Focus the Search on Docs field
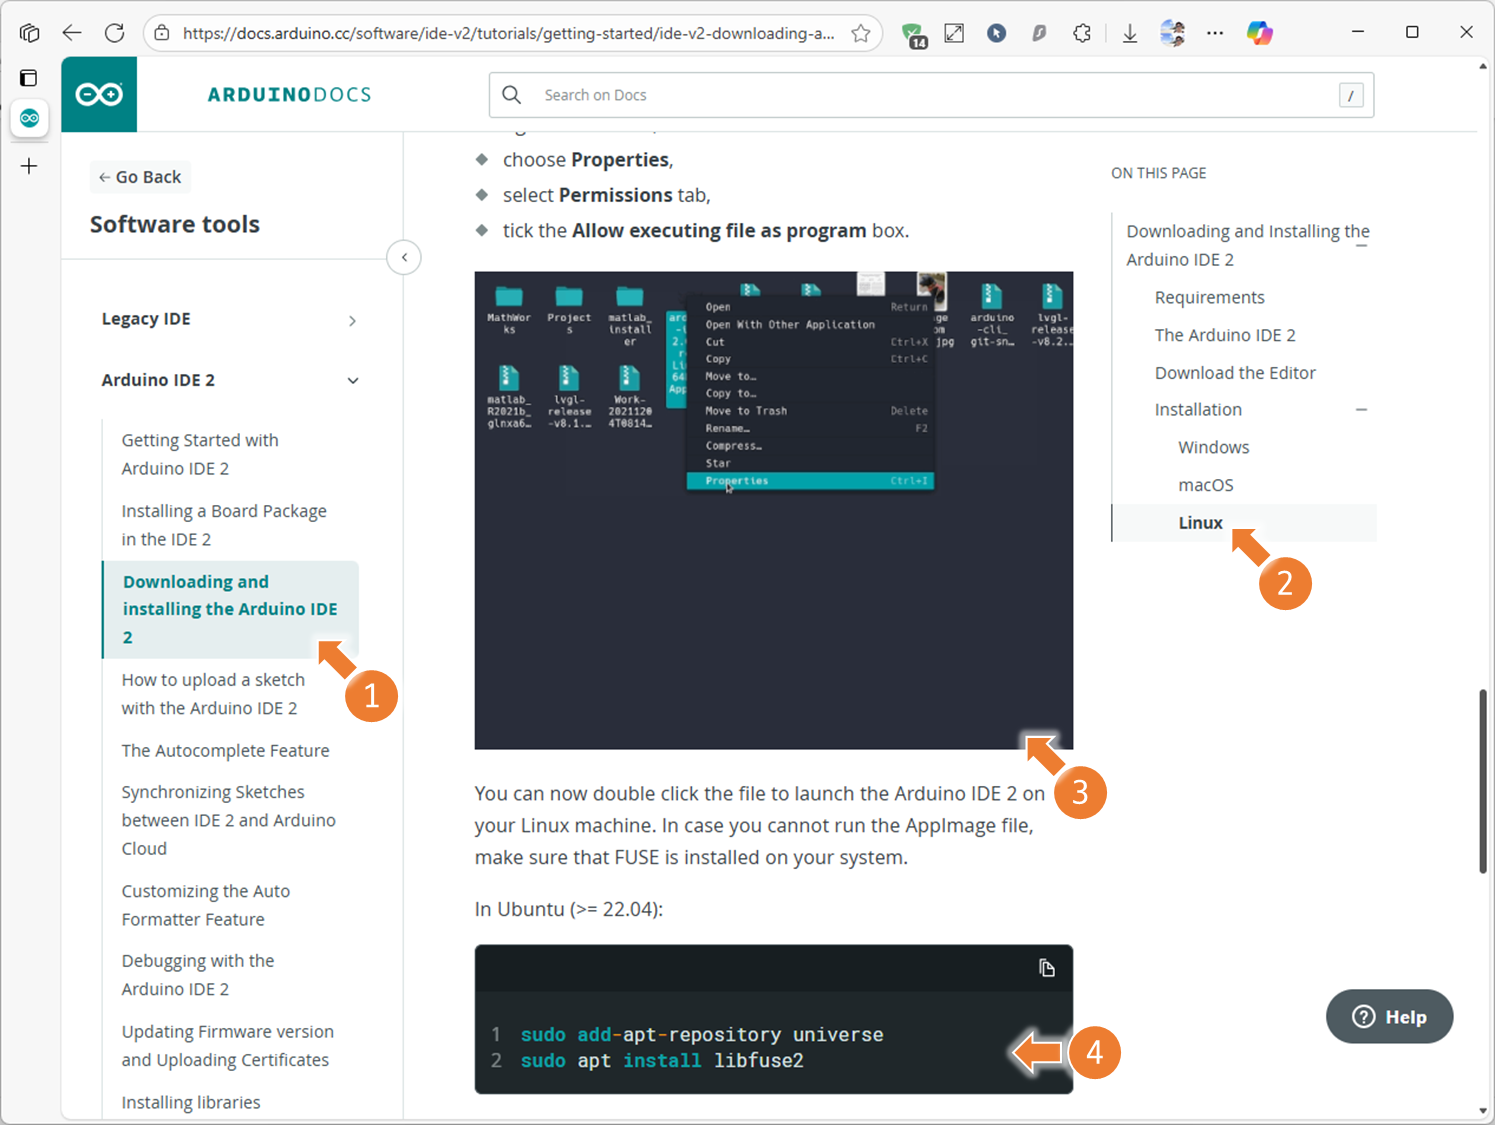This screenshot has width=1495, height=1125. (x=931, y=95)
